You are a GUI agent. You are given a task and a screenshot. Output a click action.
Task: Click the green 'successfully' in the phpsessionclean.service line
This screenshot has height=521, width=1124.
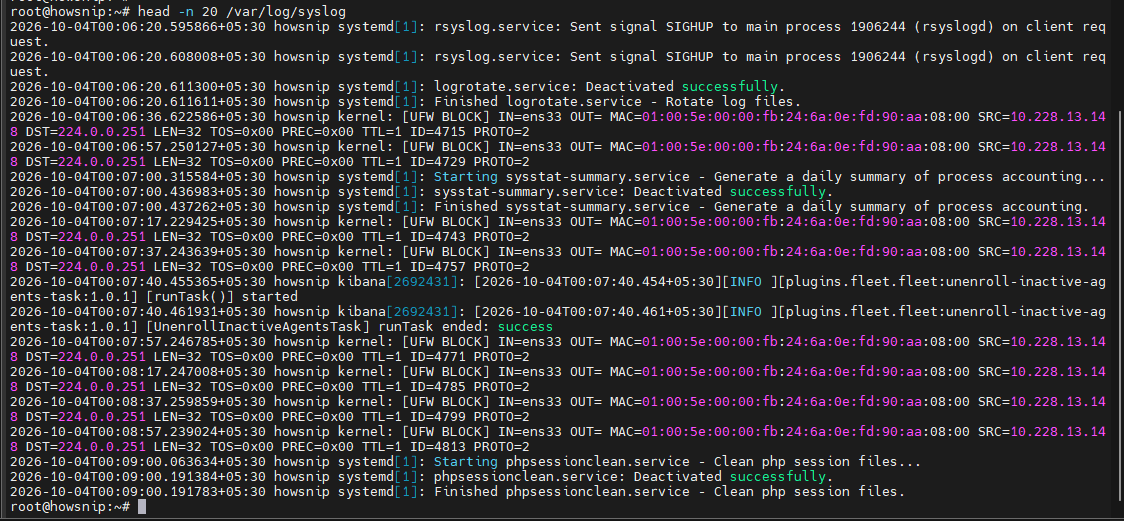(777, 477)
